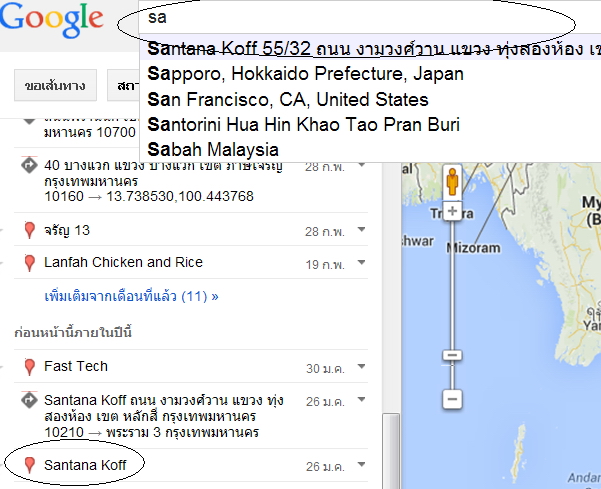The height and width of the screenshot is (489, 601).
Task: Open the bottom Santana Koff place entry
Action: pyautogui.click(x=85, y=465)
